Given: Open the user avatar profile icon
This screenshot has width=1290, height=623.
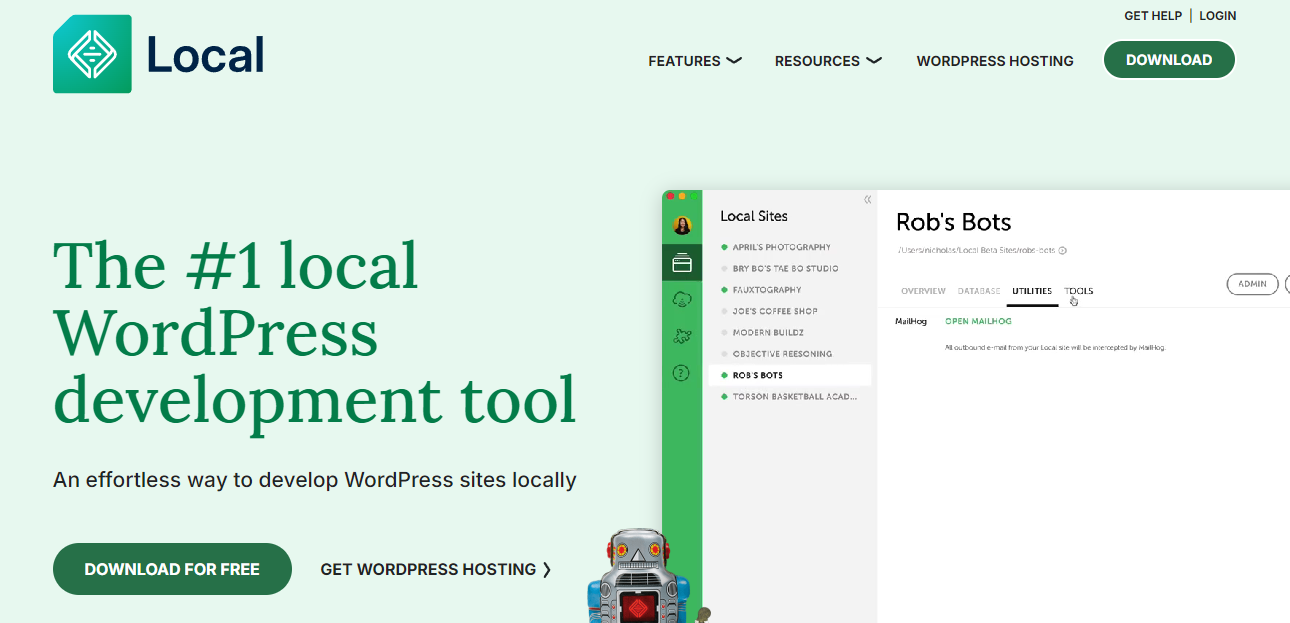Looking at the screenshot, I should [x=683, y=225].
